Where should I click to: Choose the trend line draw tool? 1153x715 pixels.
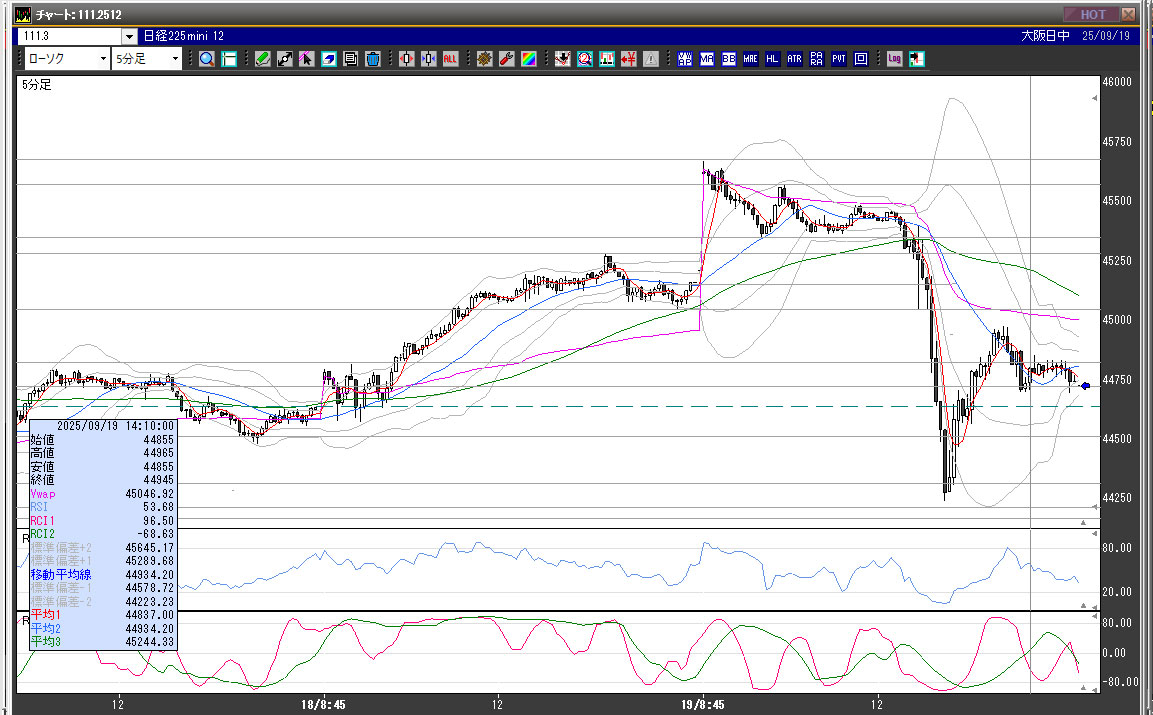(285, 59)
